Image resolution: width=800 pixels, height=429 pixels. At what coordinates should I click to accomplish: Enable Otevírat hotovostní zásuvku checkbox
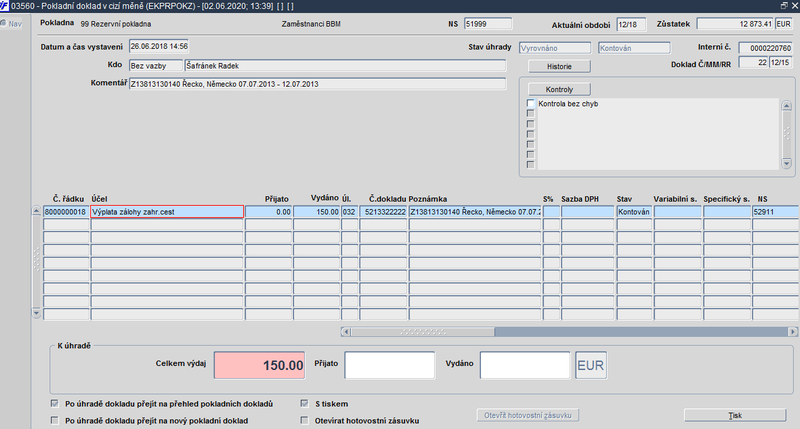click(x=305, y=420)
